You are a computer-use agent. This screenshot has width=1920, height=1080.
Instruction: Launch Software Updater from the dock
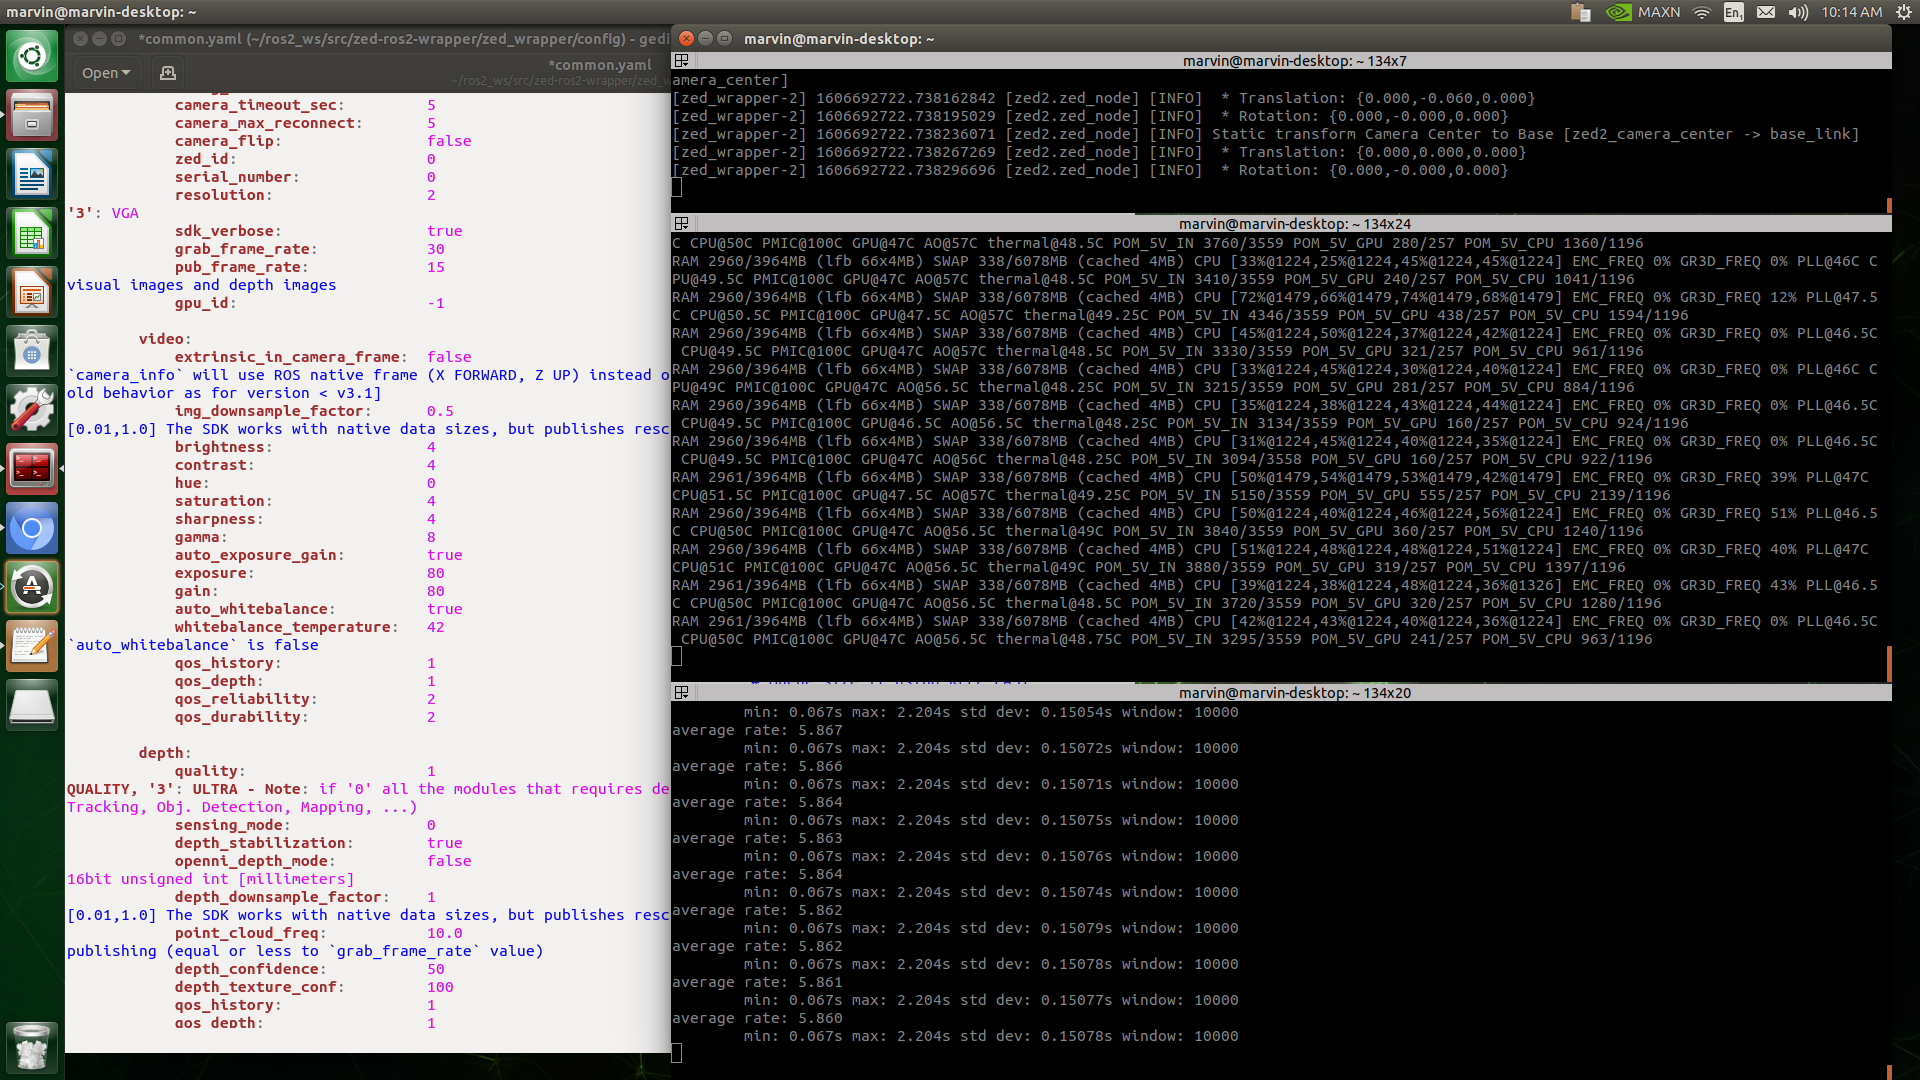pos(32,587)
